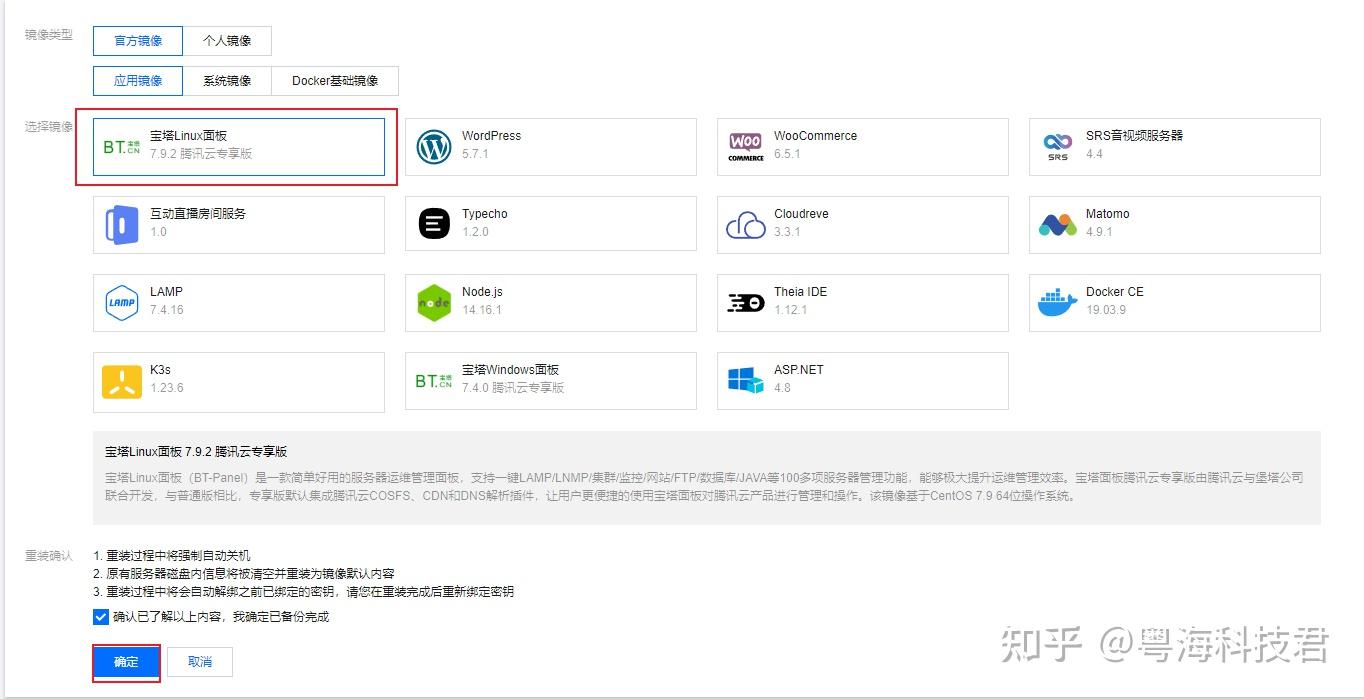This screenshot has width=1364, height=699.
Task: Choose the 互动直播房间服务 1.0 card
Action: [x=239, y=225]
